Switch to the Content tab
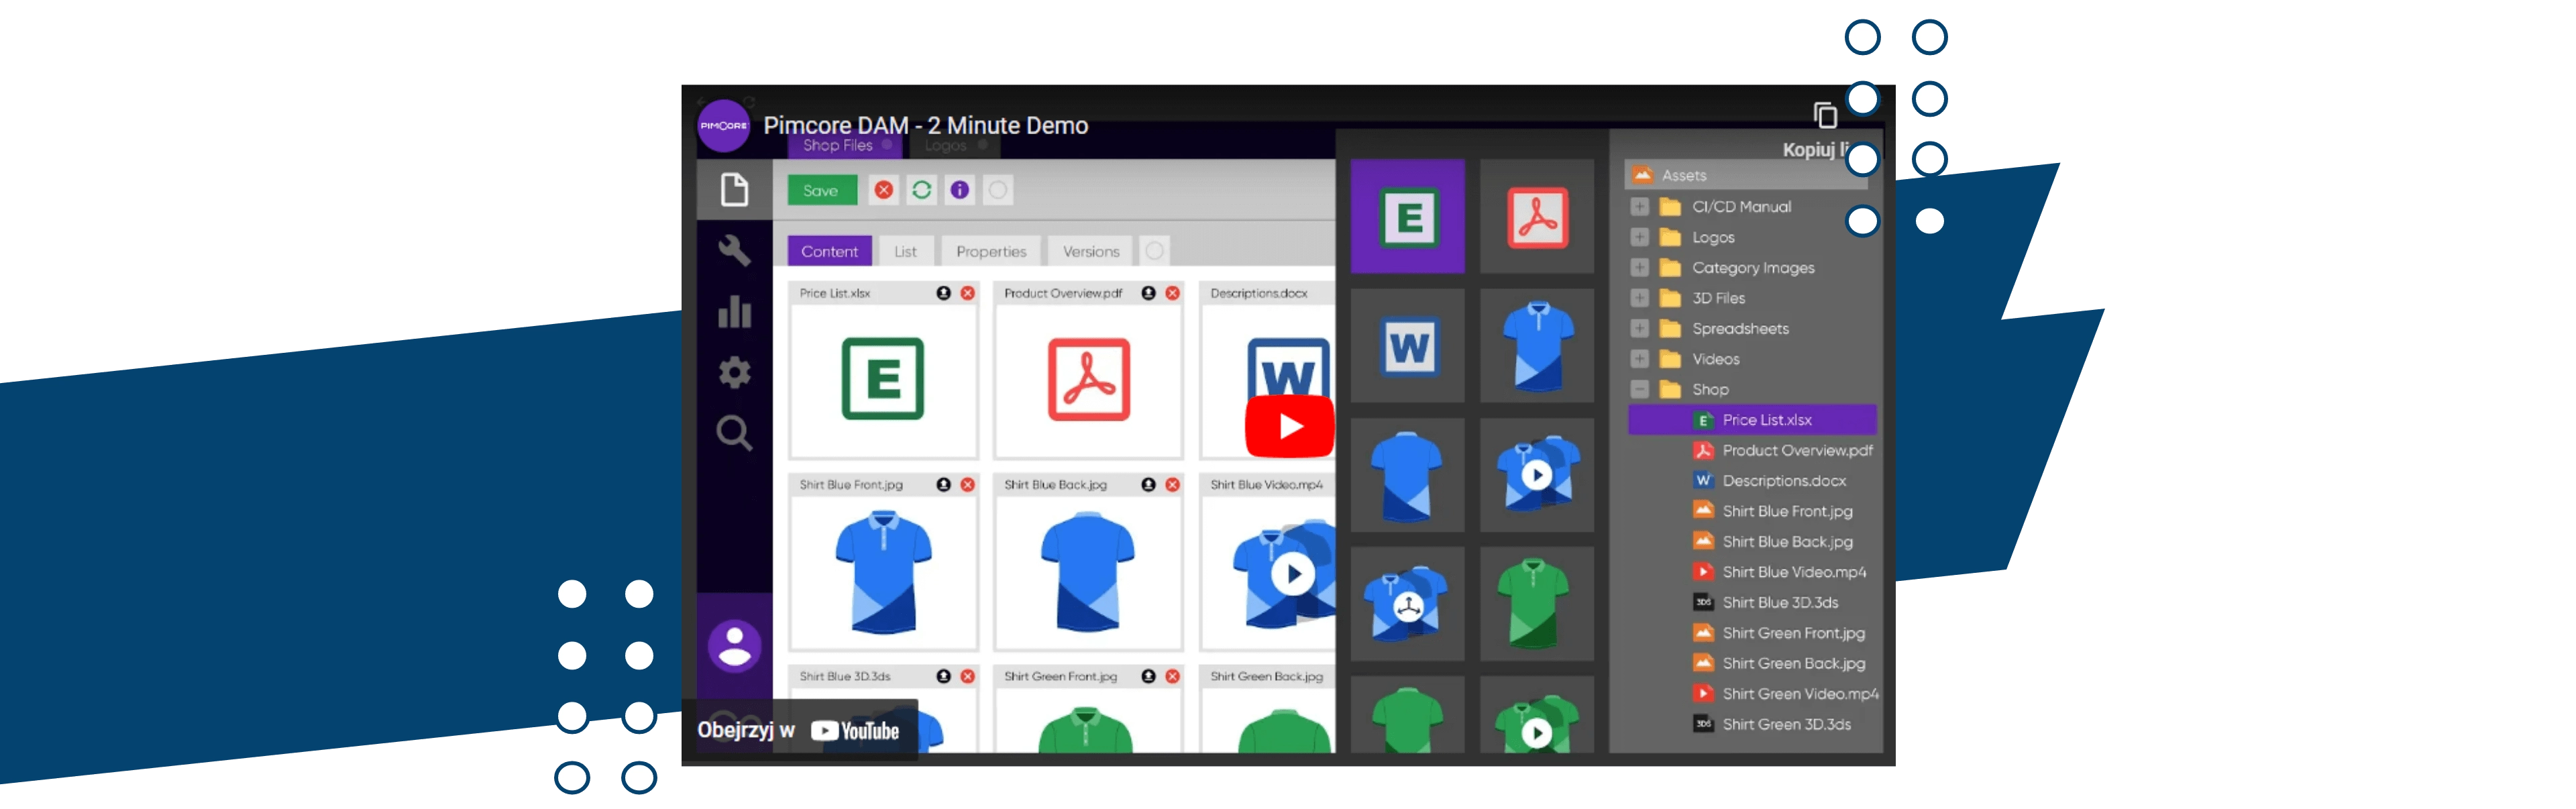The height and width of the screenshot is (809, 2576). click(x=829, y=251)
